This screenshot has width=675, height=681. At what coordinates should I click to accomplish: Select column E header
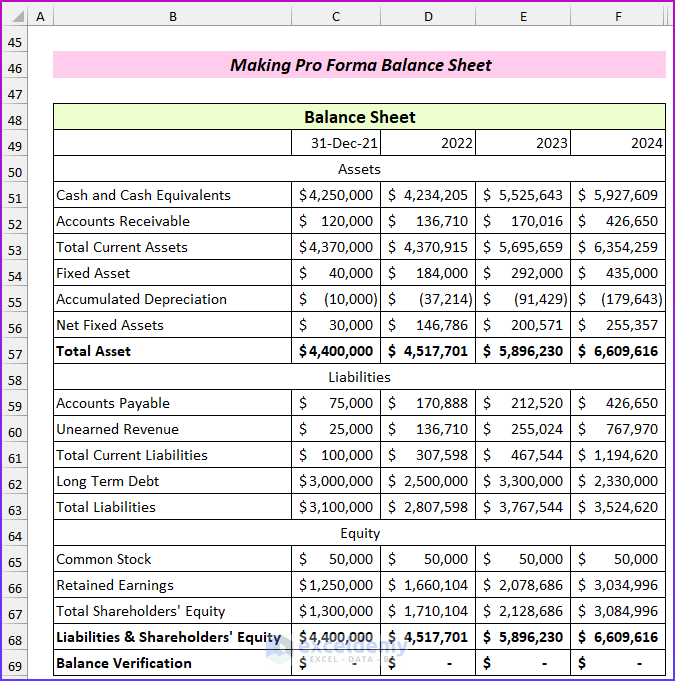tap(523, 17)
